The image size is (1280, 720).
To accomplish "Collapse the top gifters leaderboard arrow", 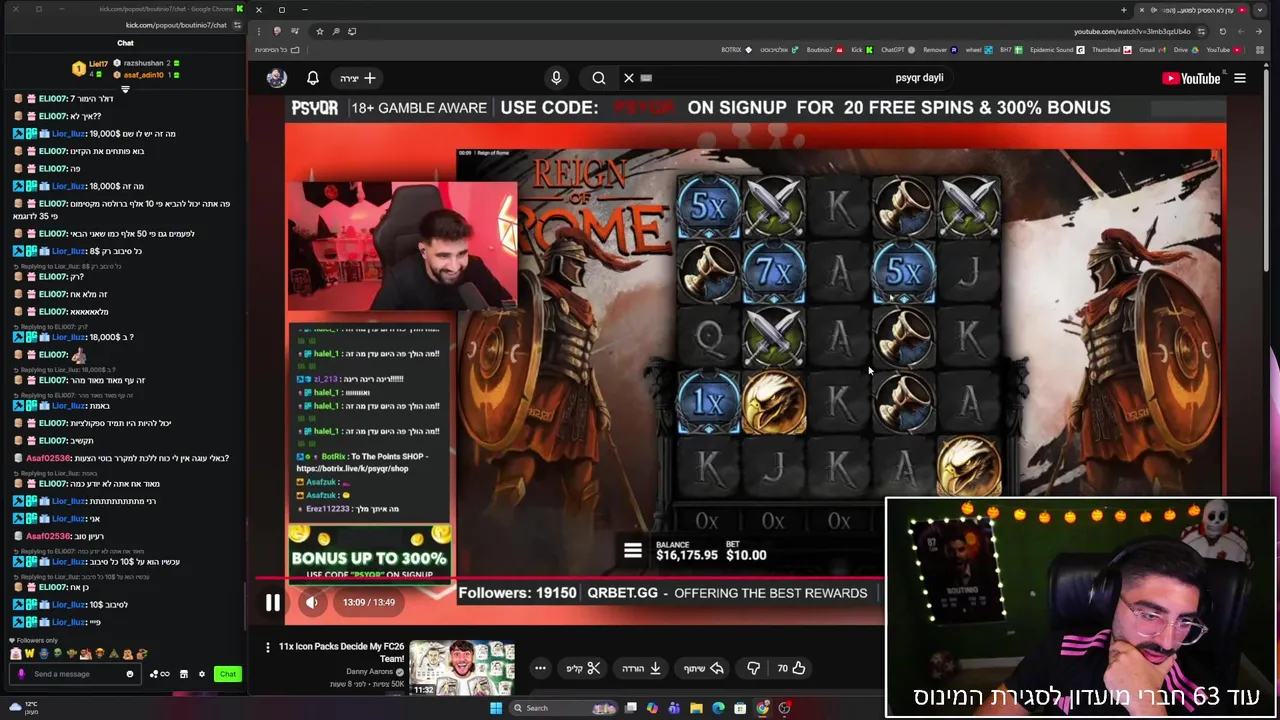I will [x=125, y=89].
